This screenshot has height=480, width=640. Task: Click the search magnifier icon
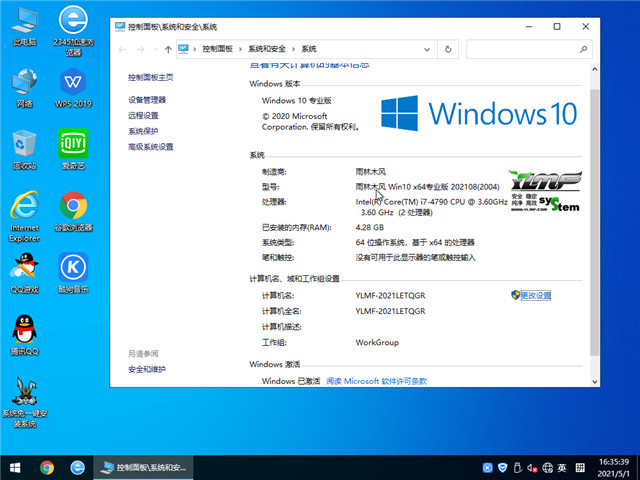[584, 49]
